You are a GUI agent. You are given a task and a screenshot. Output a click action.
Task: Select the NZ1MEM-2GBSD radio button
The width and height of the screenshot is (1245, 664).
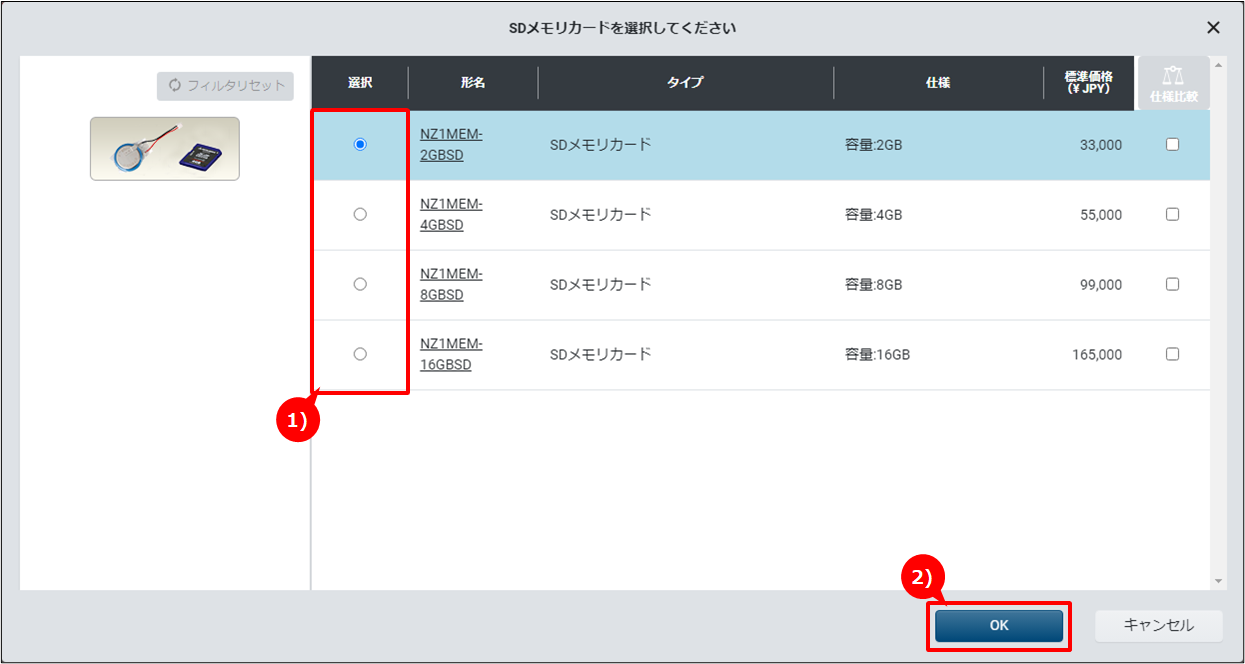[x=360, y=144]
